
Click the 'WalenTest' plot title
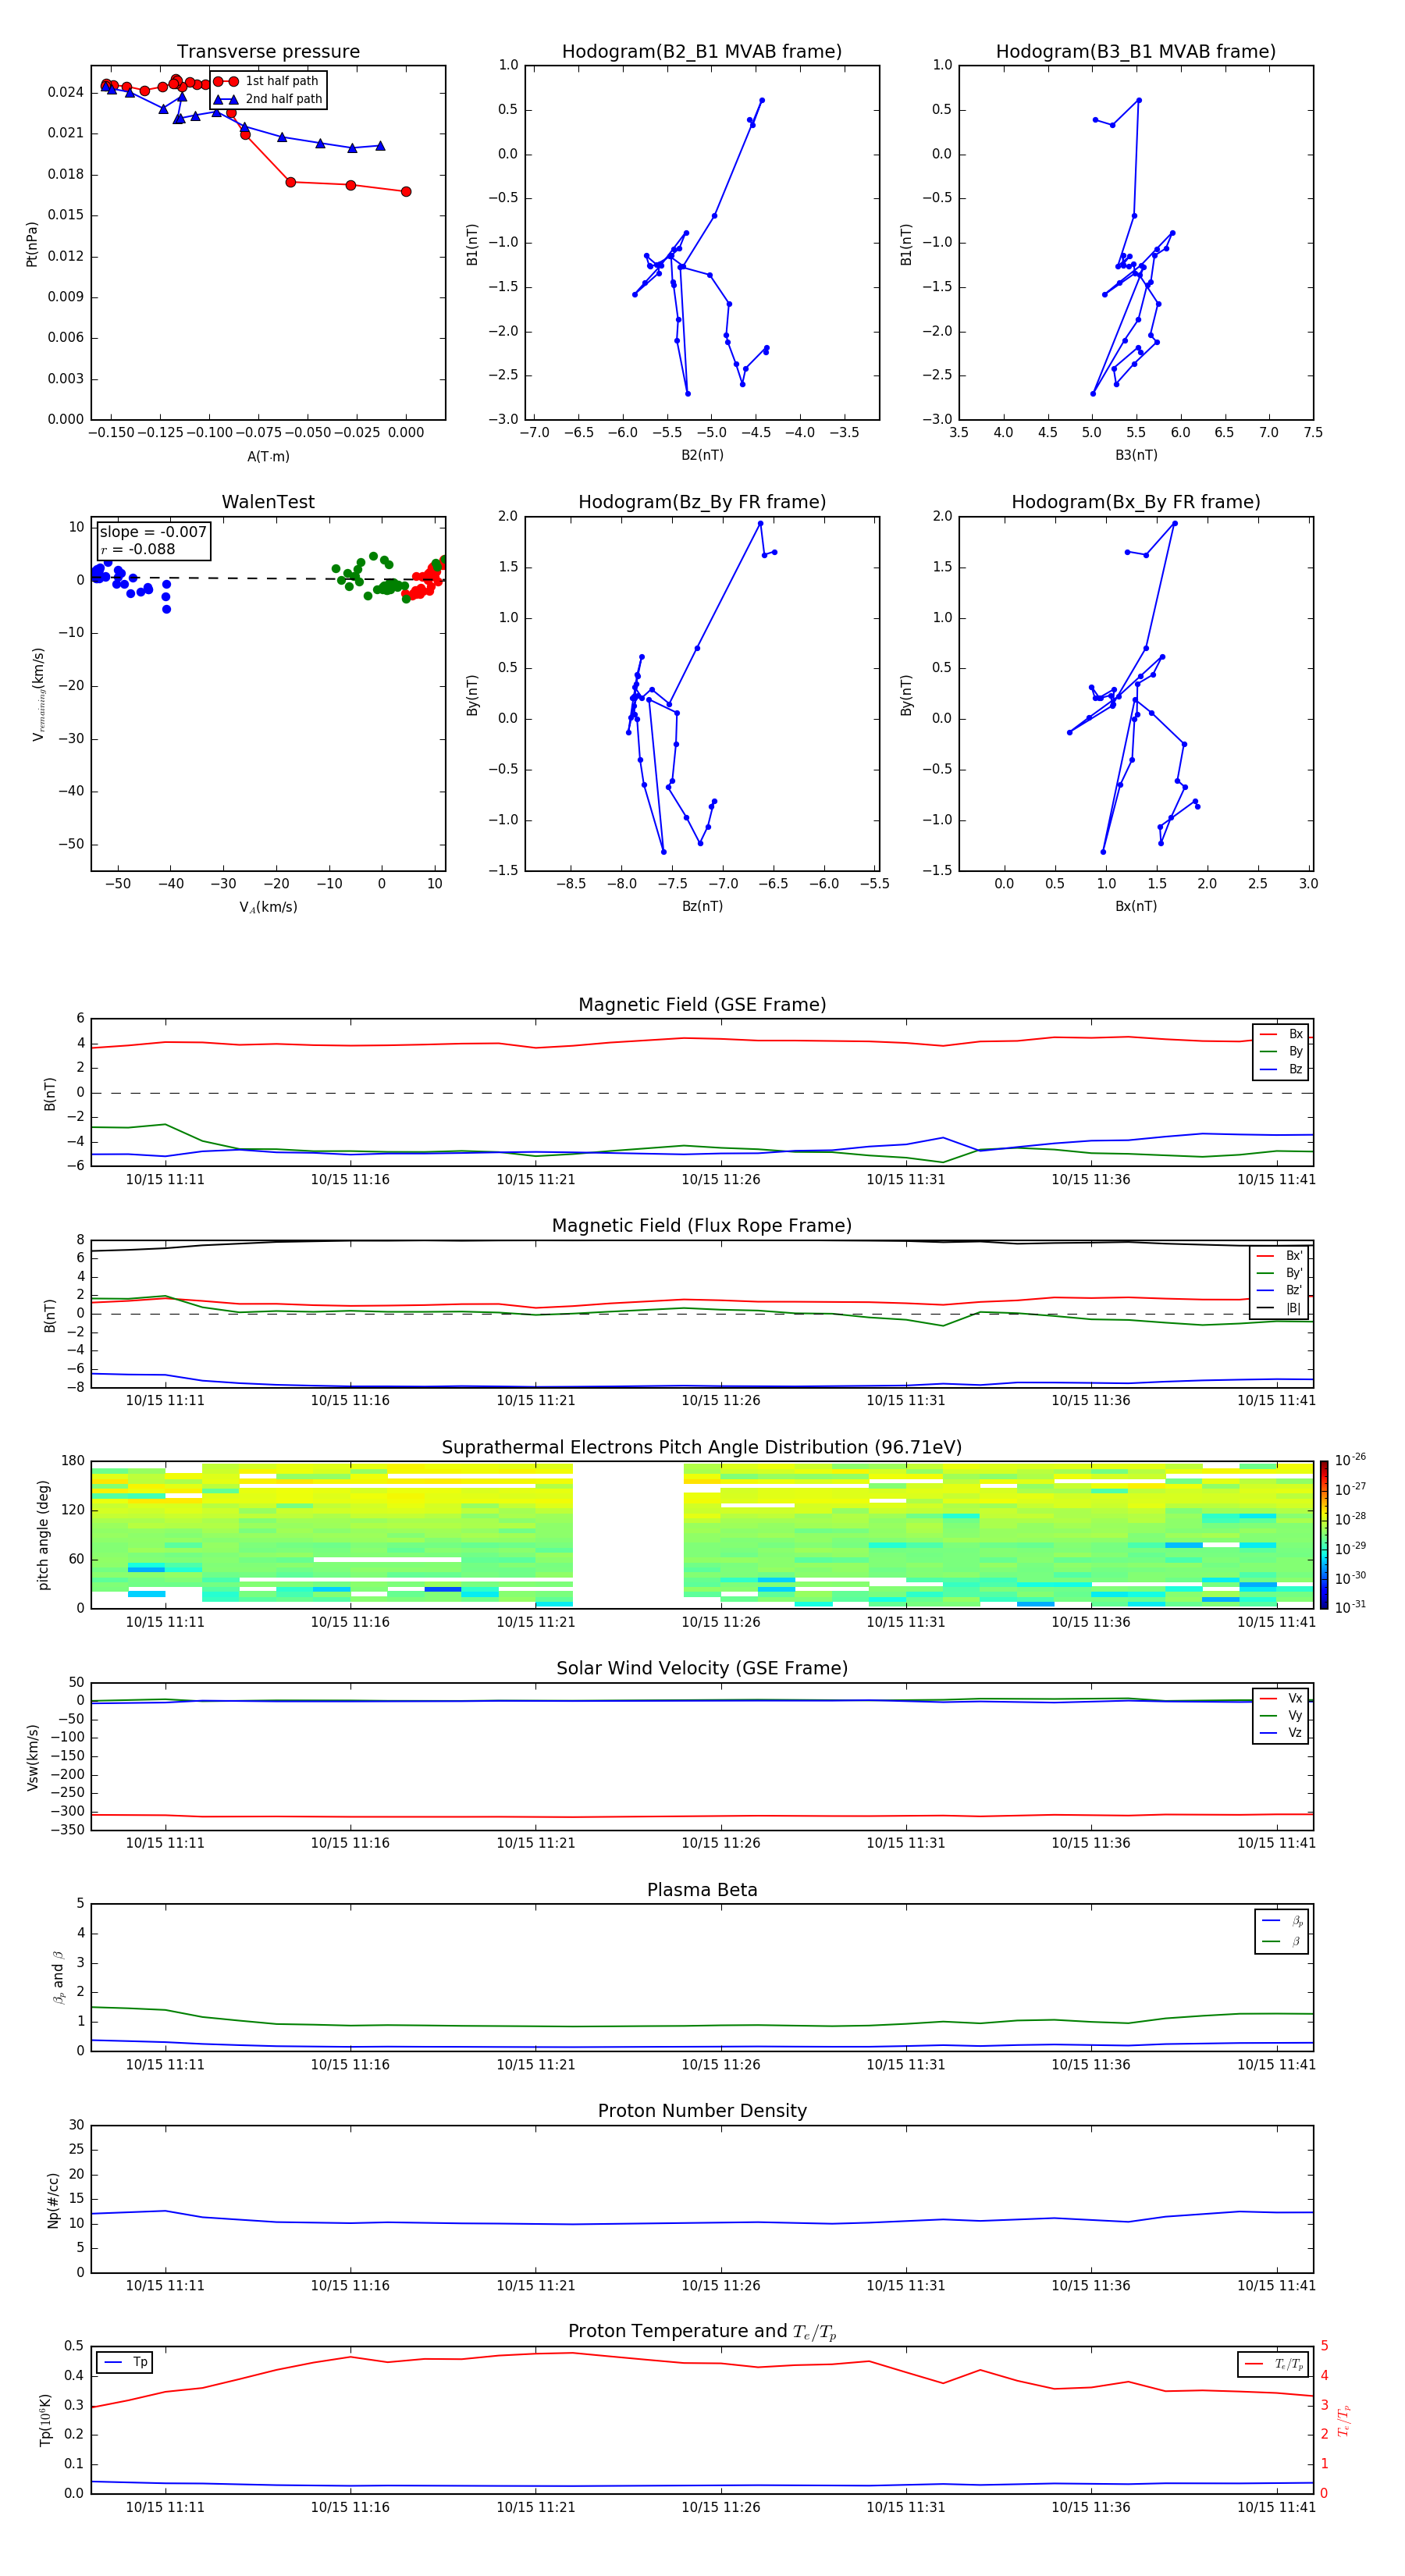pos(268,502)
